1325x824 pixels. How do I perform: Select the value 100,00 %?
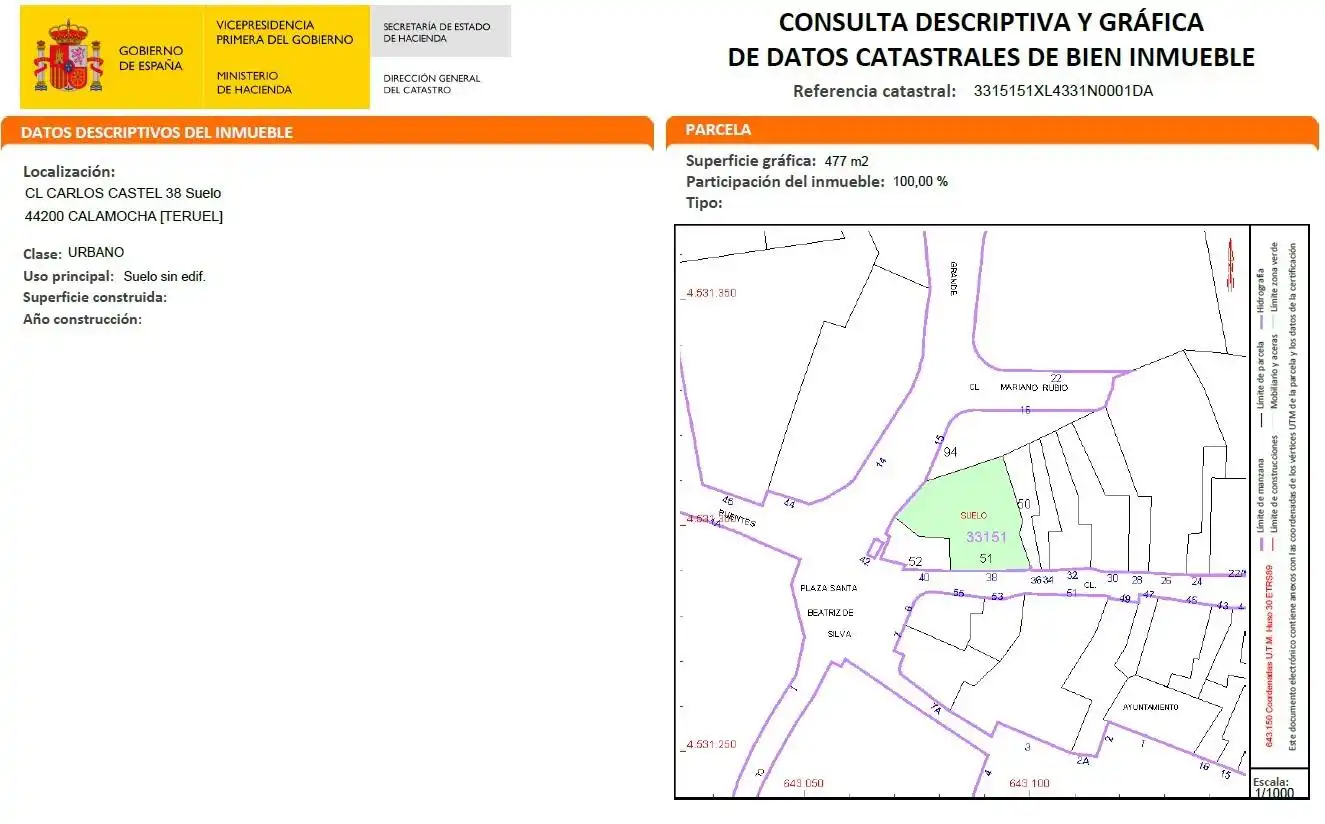point(920,182)
